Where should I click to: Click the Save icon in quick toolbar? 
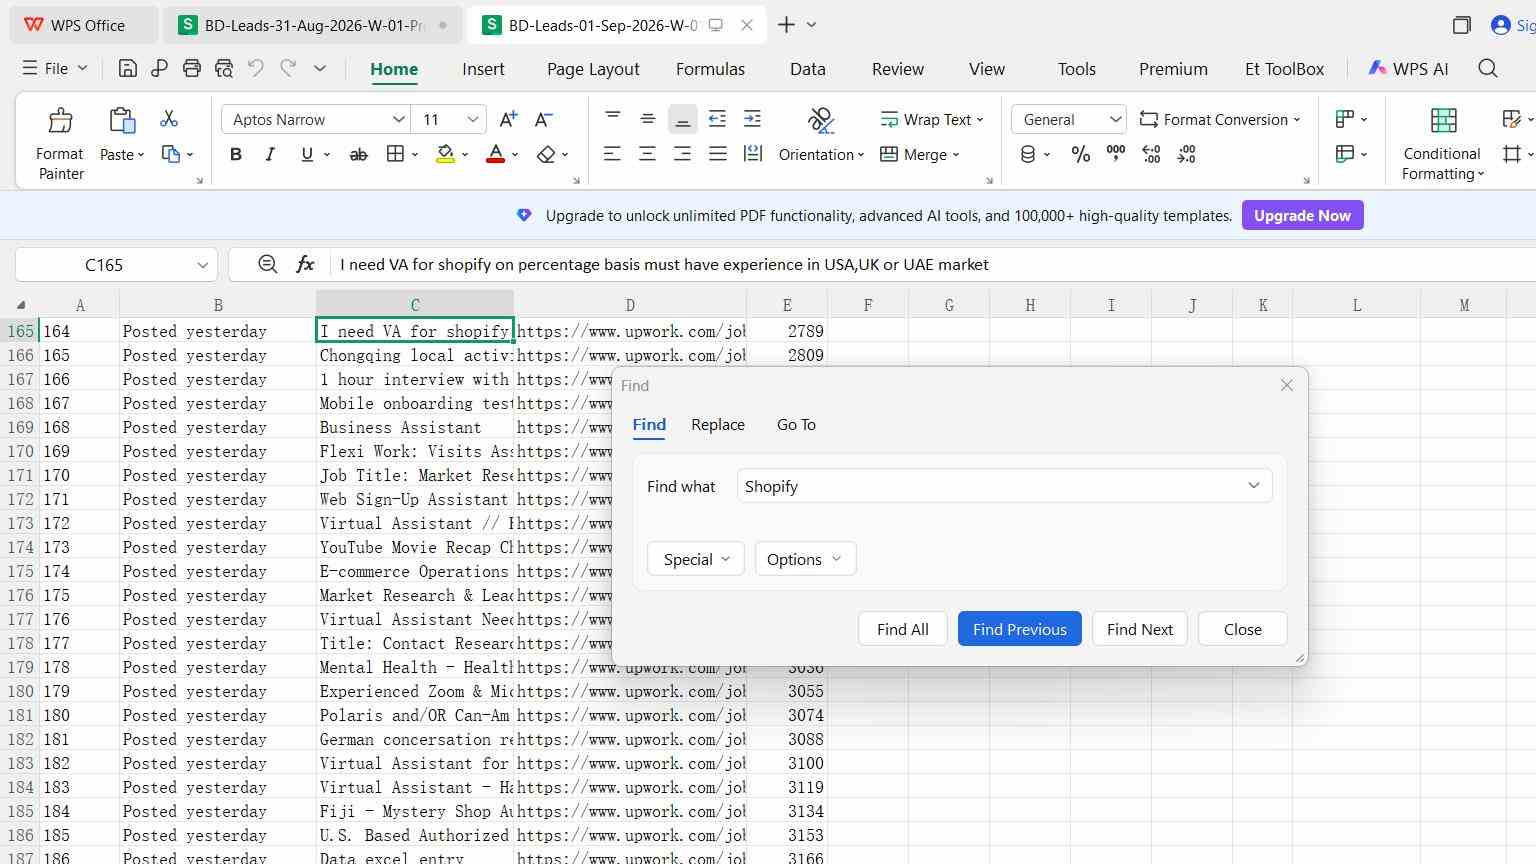(127, 68)
